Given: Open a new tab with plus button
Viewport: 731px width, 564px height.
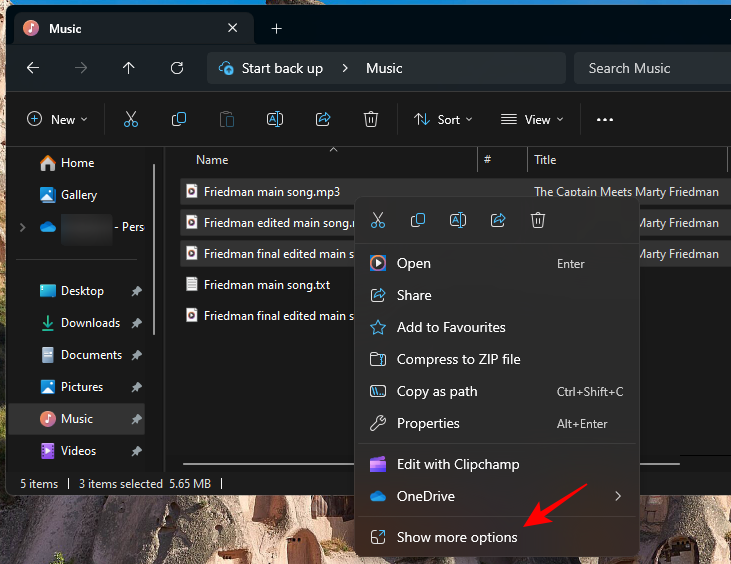Looking at the screenshot, I should (277, 28).
